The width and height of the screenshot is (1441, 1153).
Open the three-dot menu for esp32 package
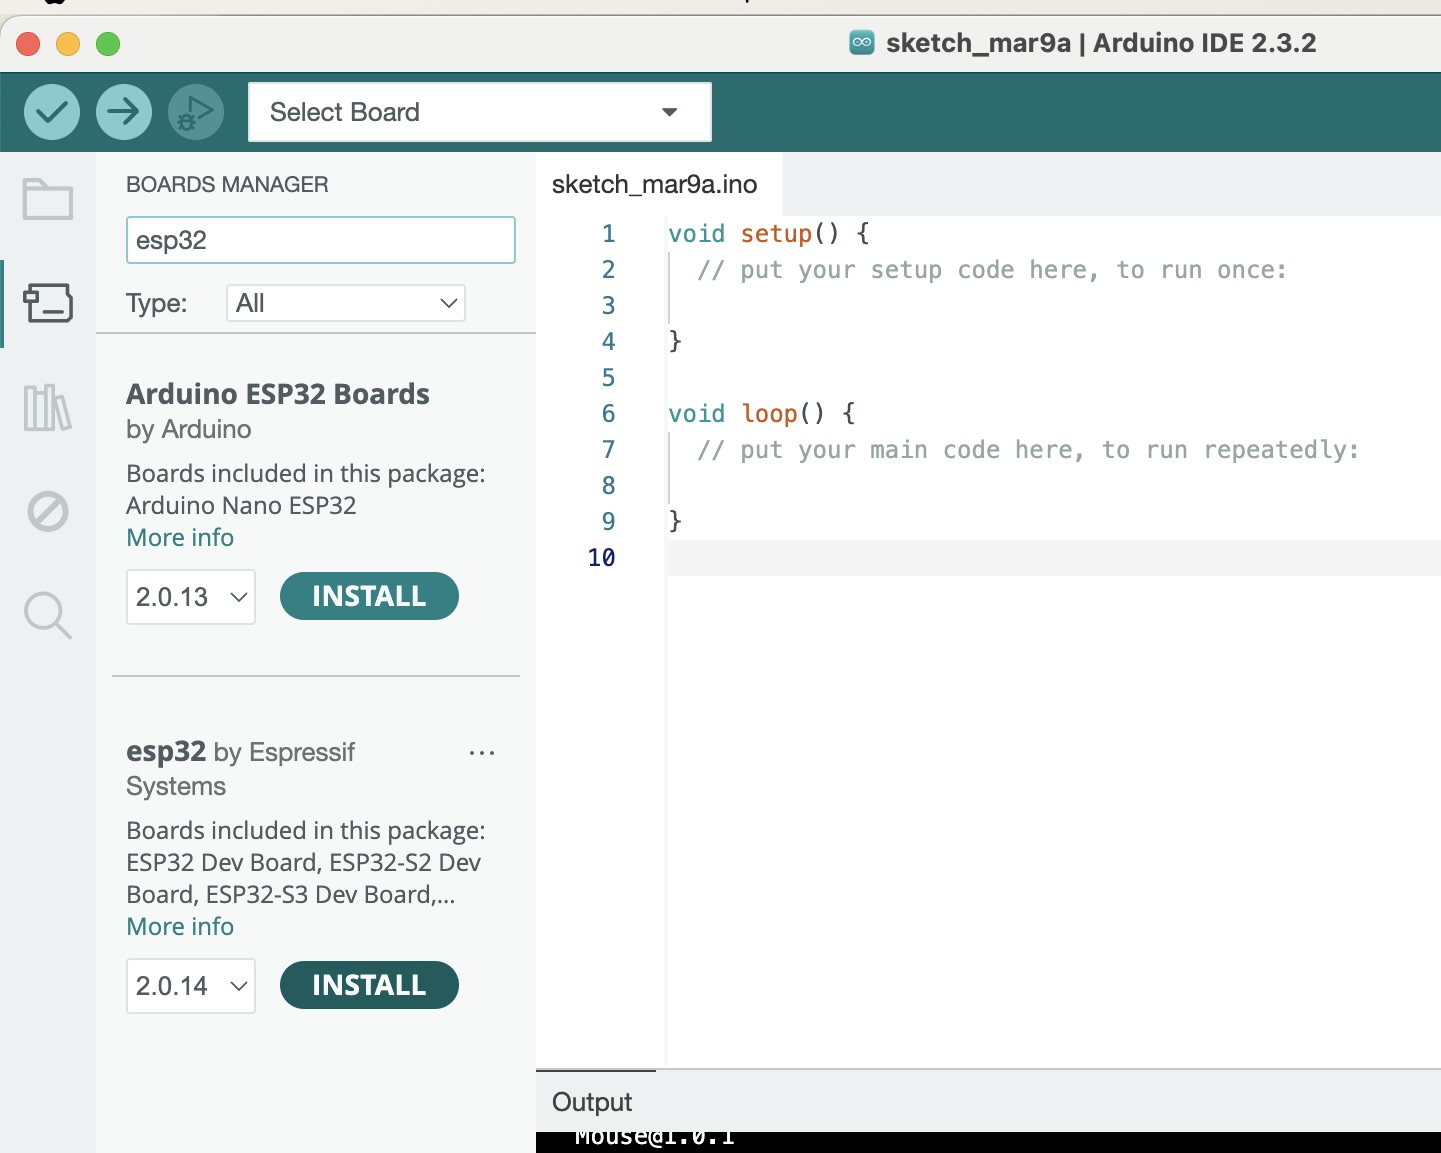click(482, 753)
